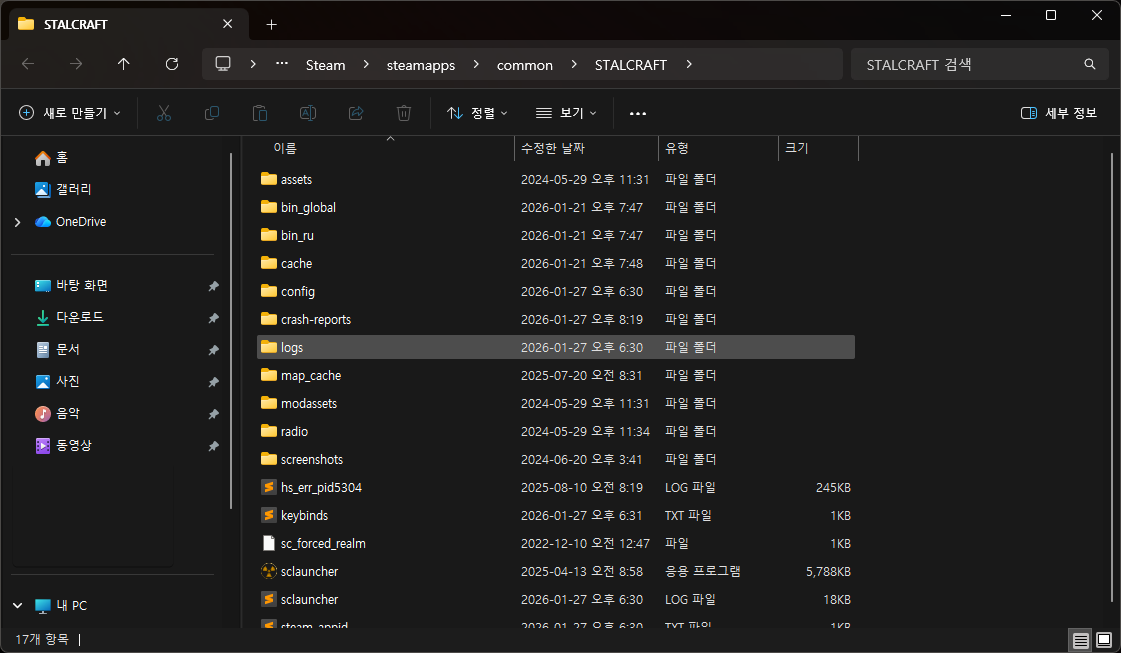Click the Cut scissors icon
The image size is (1121, 653).
[x=164, y=113]
